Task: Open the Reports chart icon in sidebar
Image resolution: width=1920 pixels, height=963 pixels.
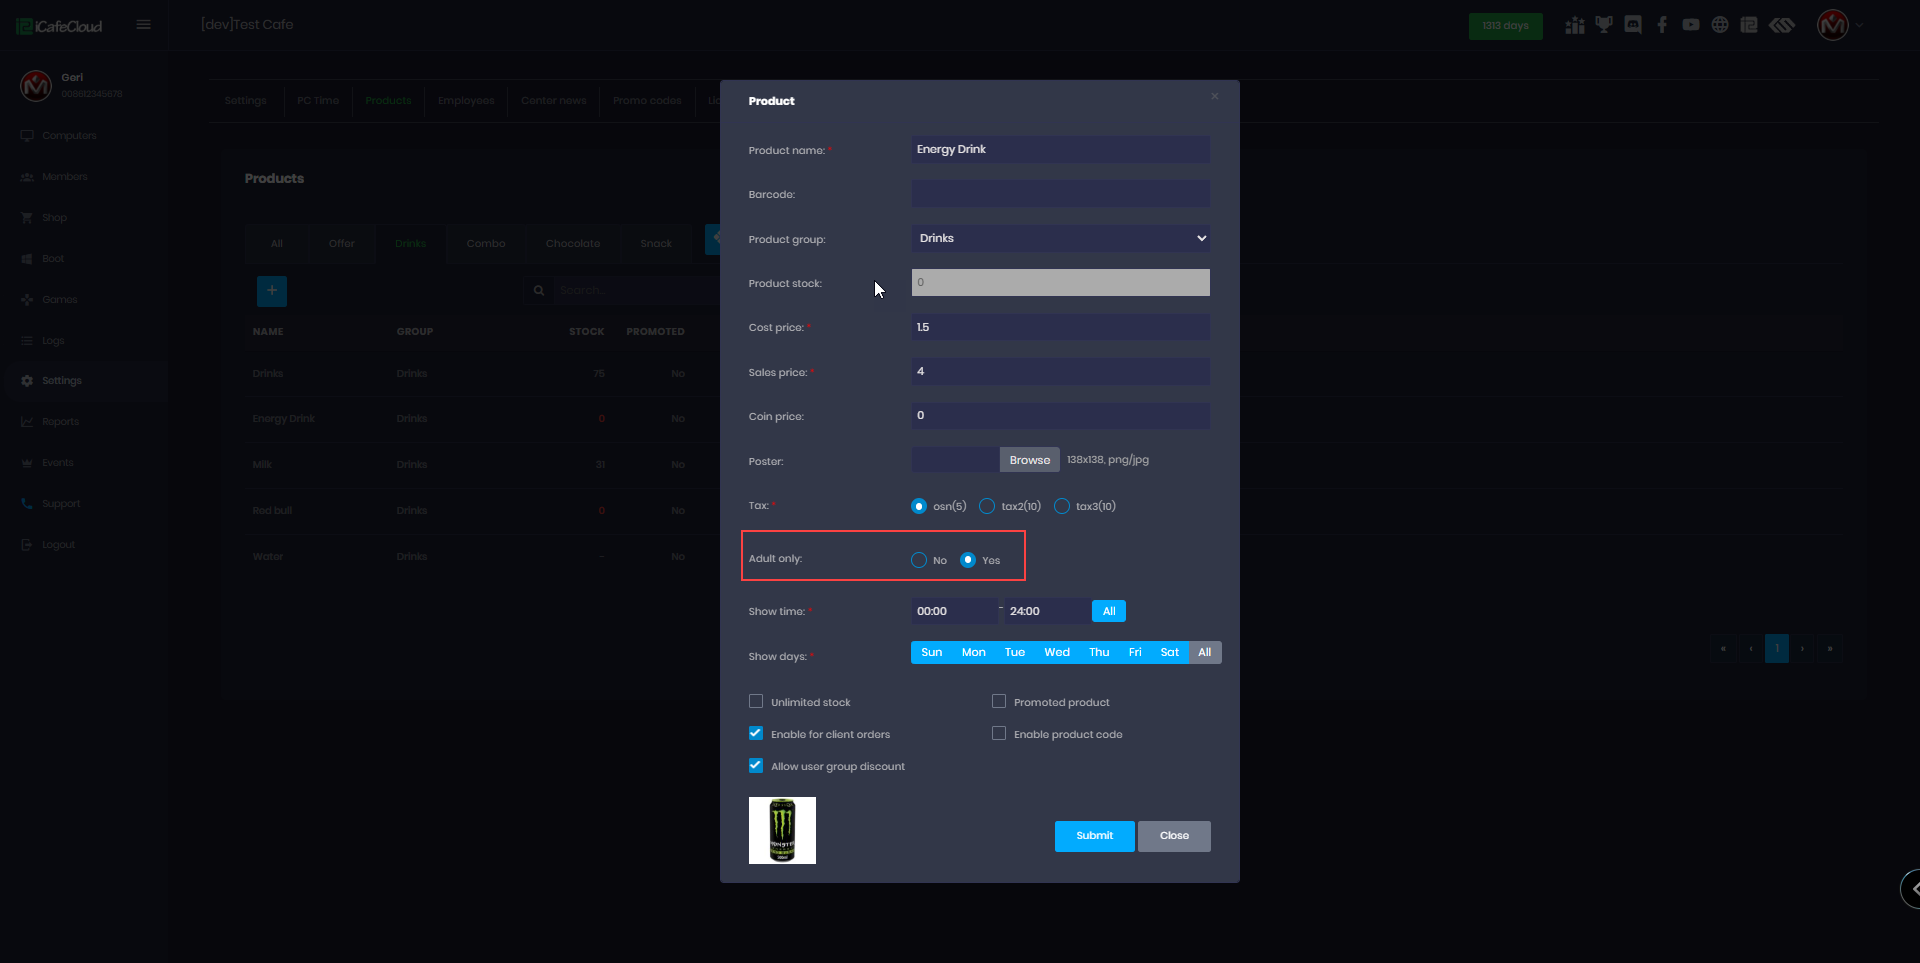Action: [27, 422]
